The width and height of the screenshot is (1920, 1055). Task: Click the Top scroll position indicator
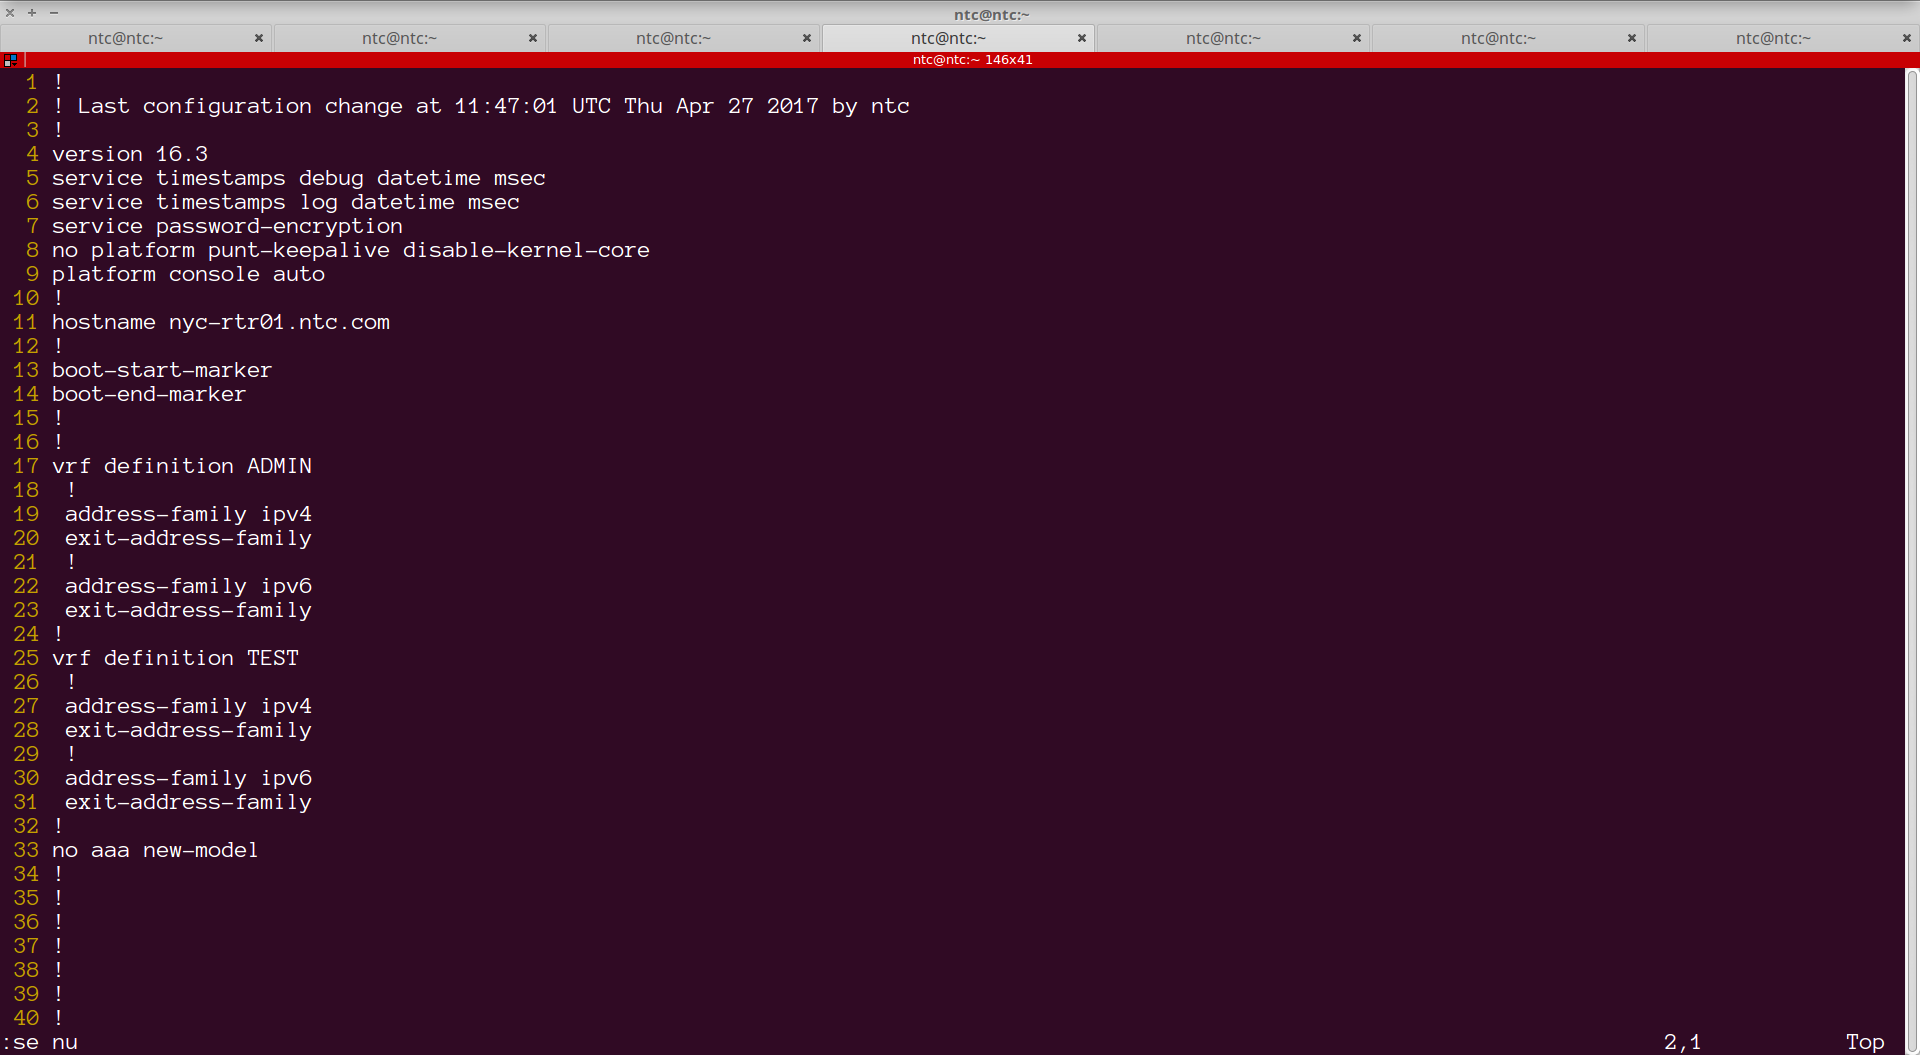tap(1864, 1042)
